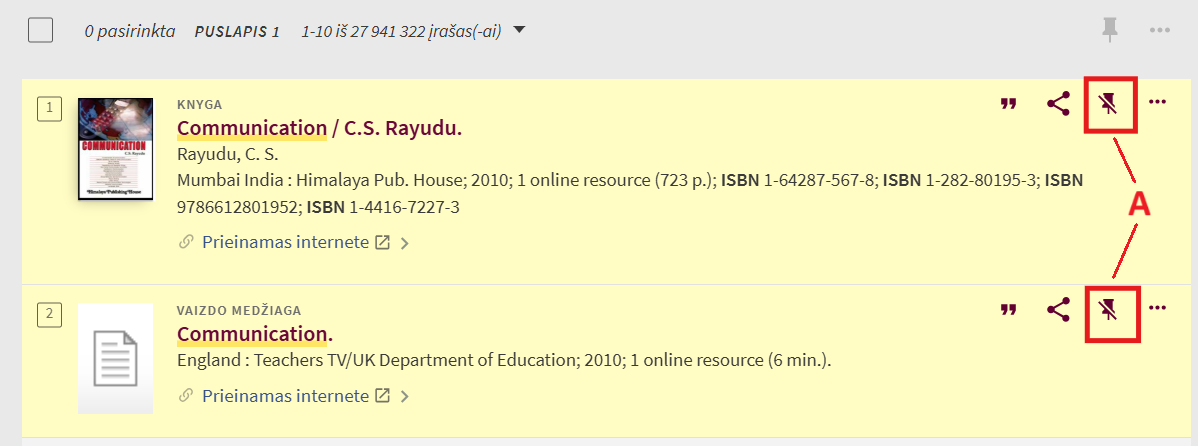The image size is (1198, 446).
Task: Unpin the first result from favorites
Action: (x=1108, y=103)
